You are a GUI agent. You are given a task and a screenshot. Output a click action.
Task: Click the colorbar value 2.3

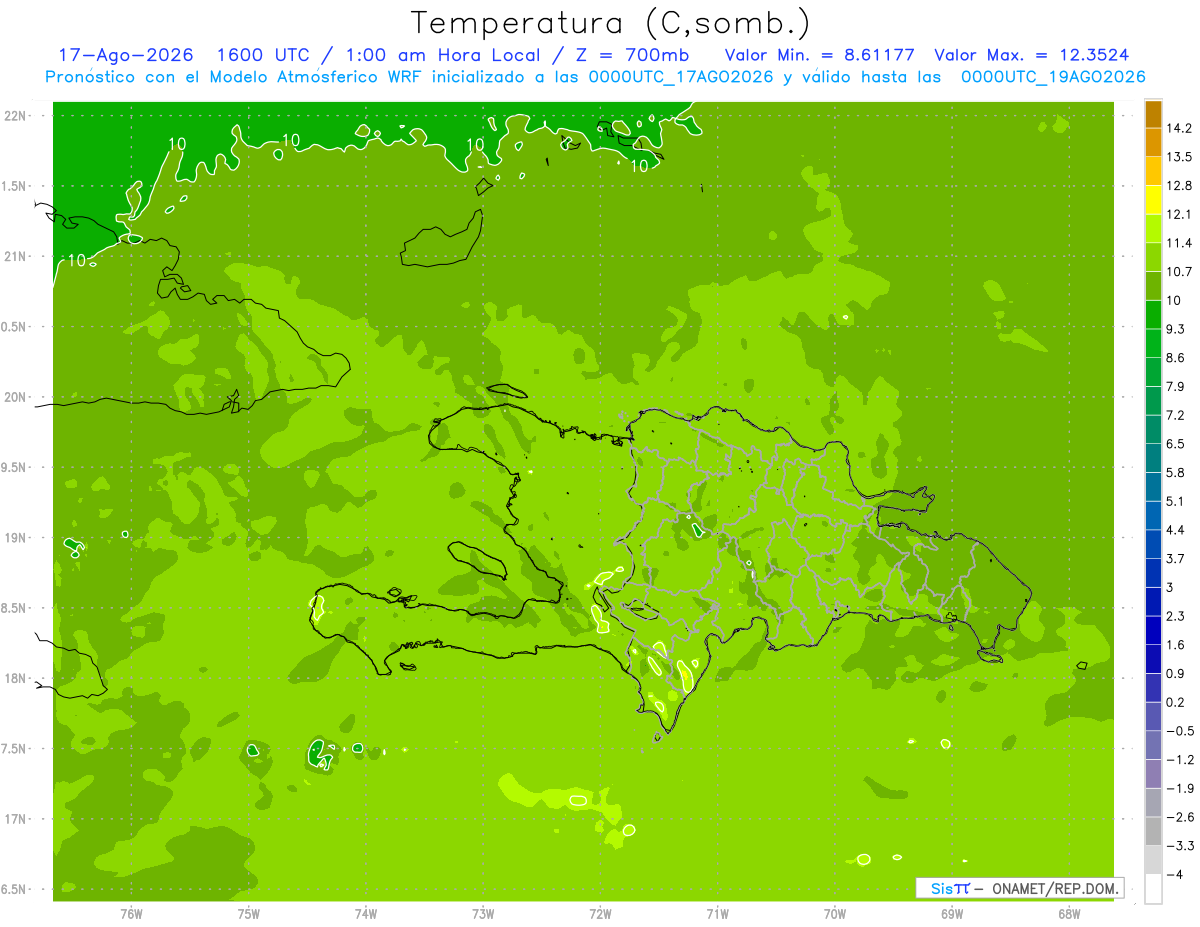[x=1176, y=616]
